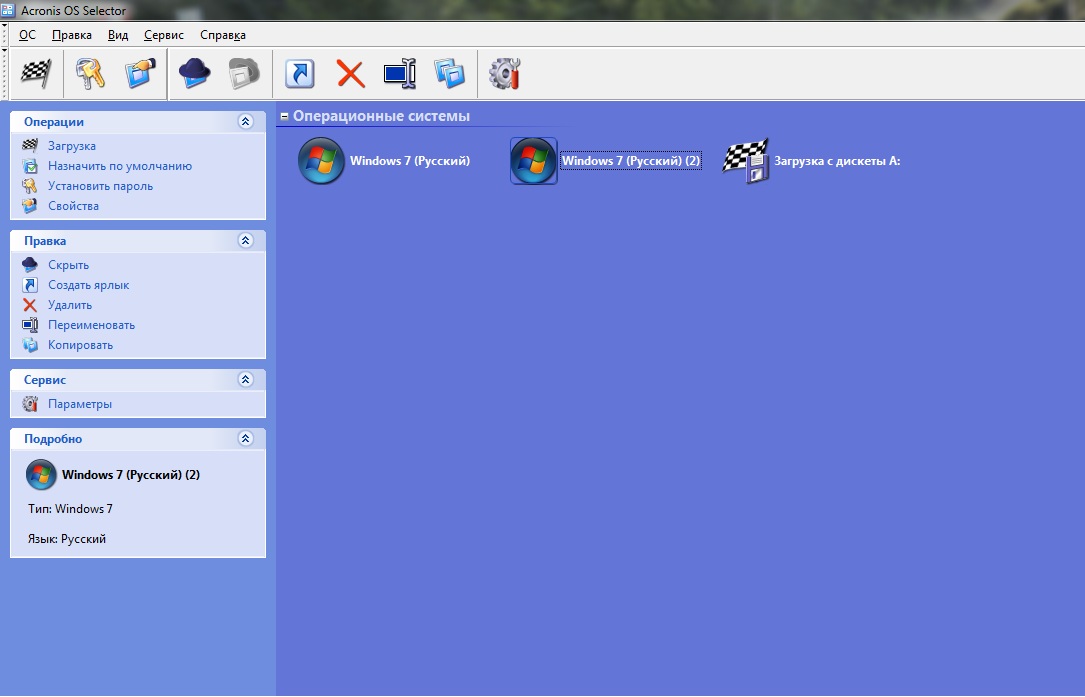Click the Свойства link
Screen dimensions: 1085x697
coord(73,206)
